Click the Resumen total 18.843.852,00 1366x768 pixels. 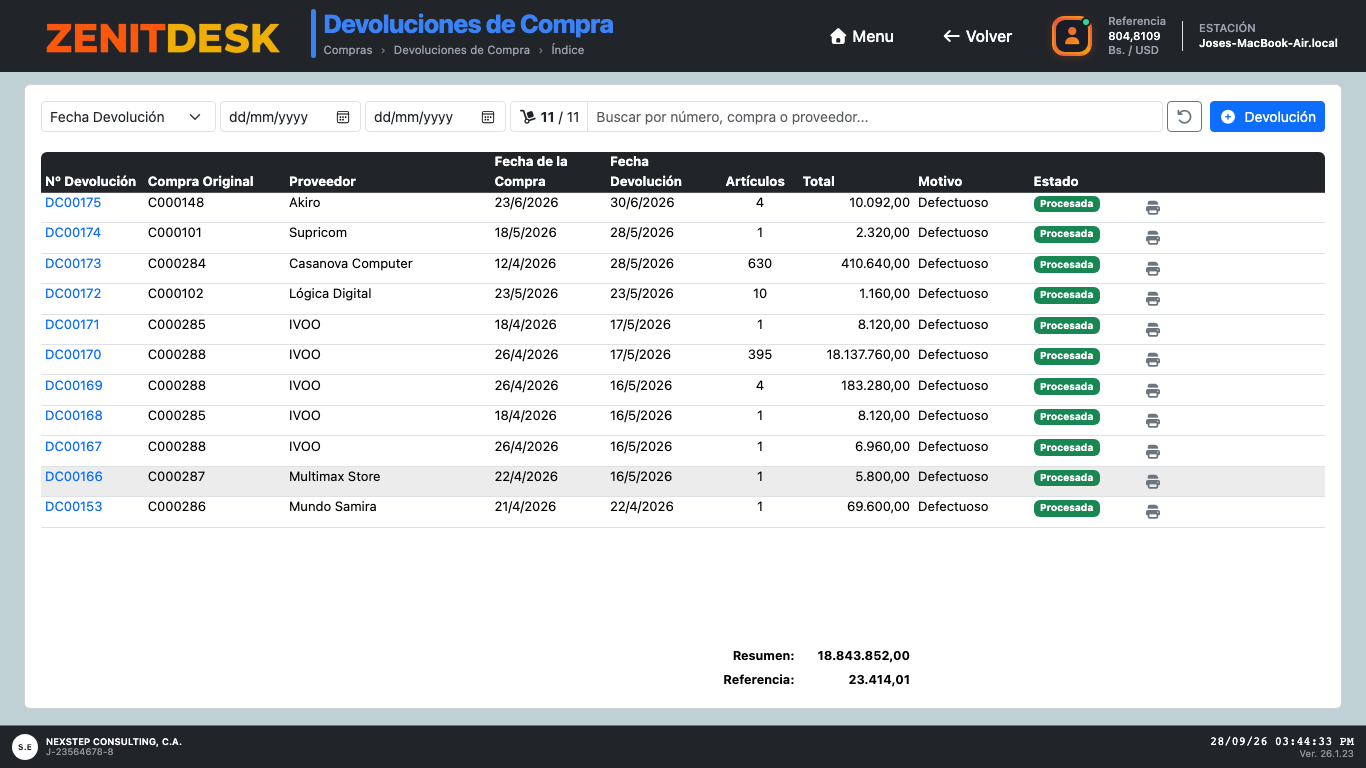(864, 656)
